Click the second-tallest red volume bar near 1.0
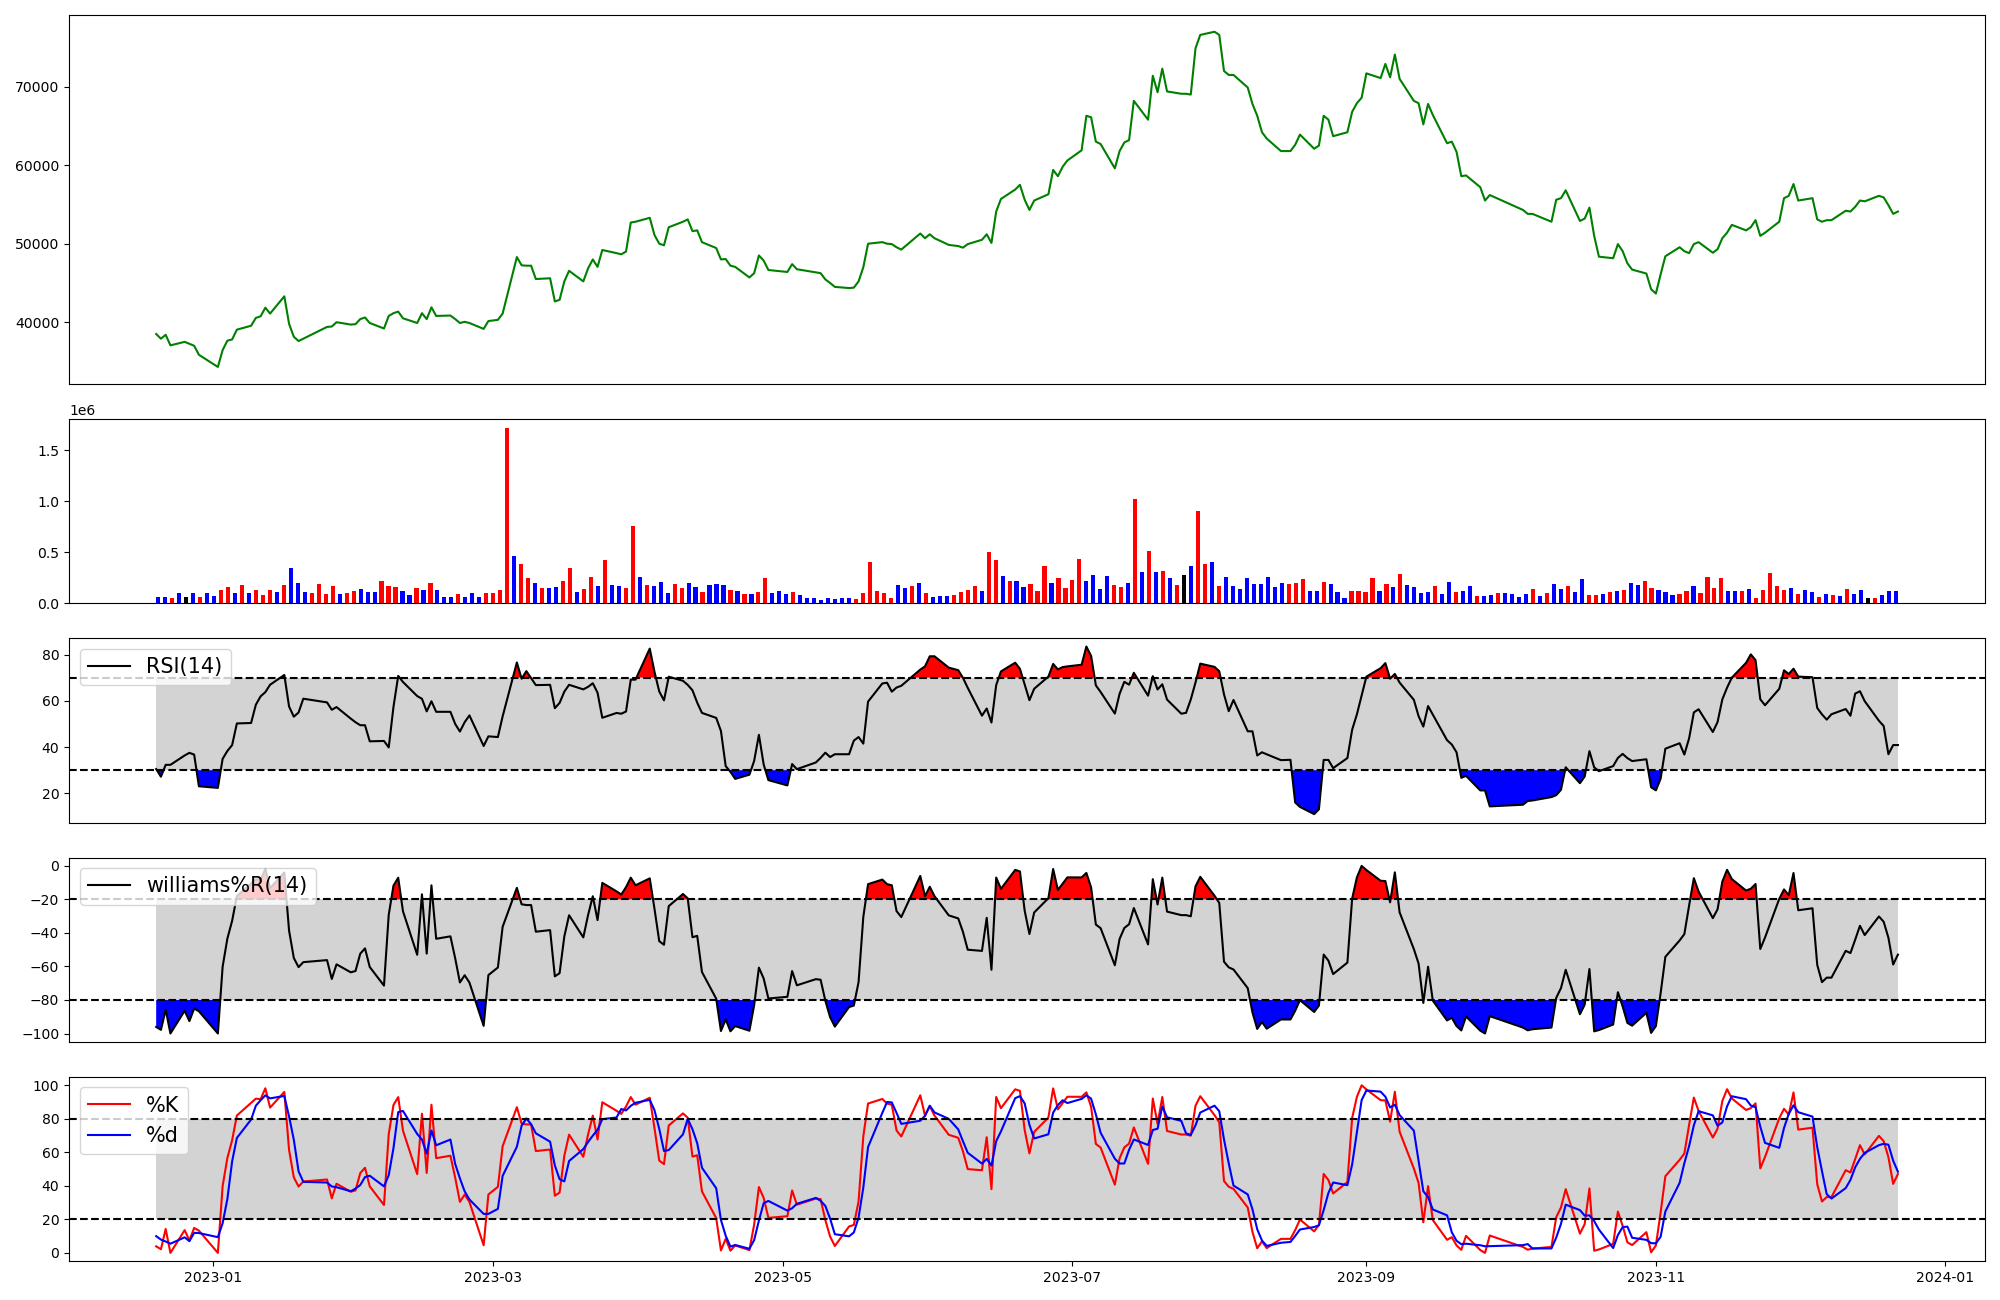The image size is (2000, 1300). [1135, 551]
